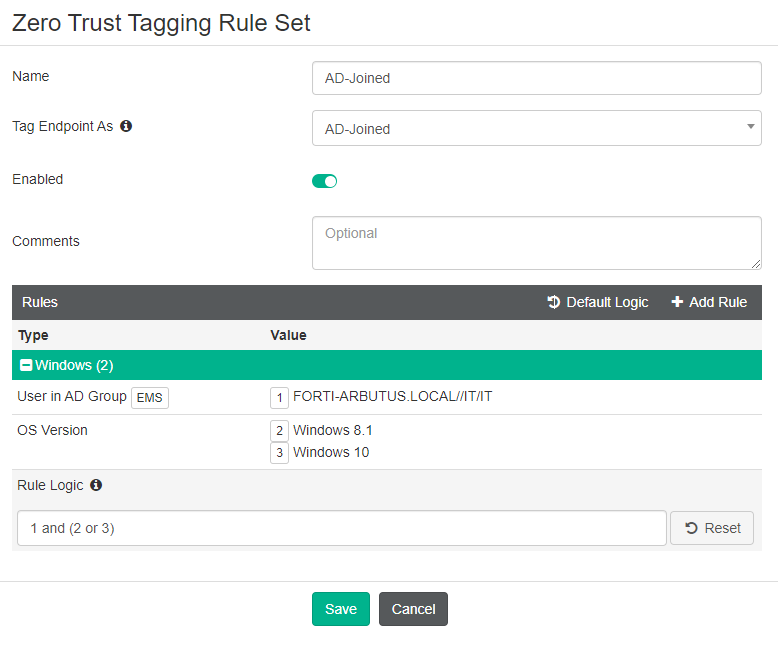Save the tagging rule set

point(340,609)
